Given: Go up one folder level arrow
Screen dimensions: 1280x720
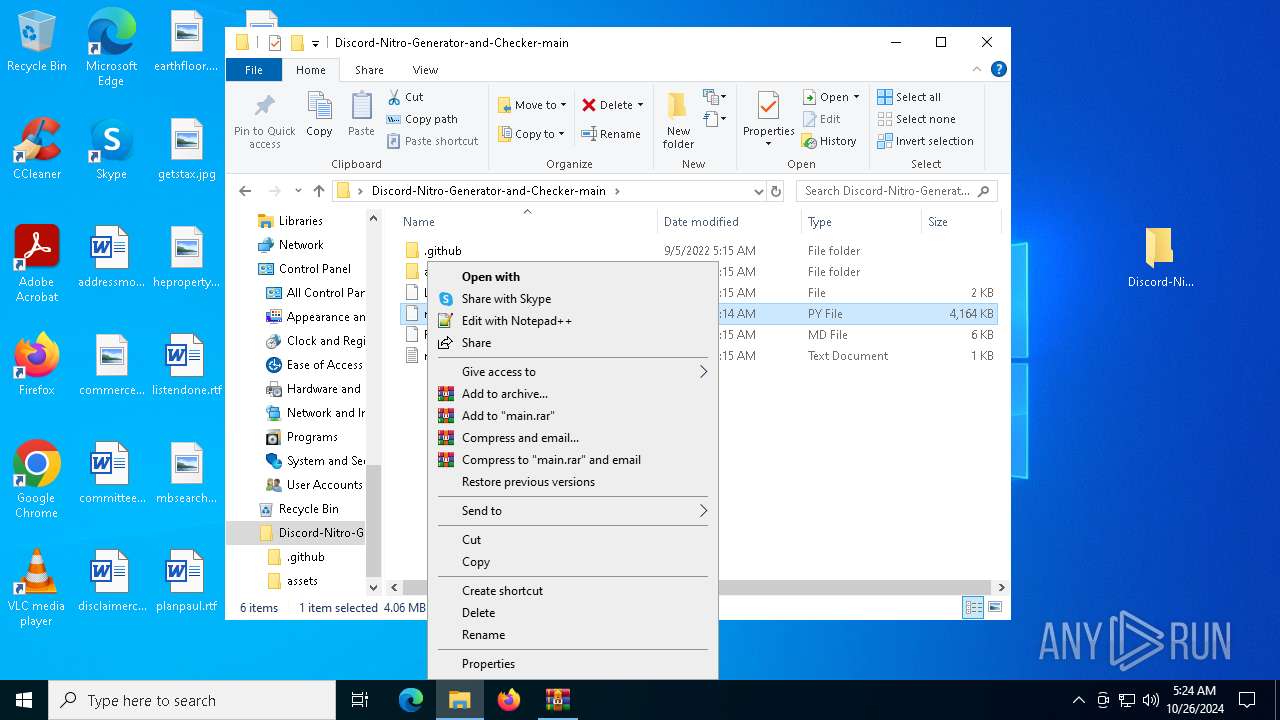Looking at the screenshot, I should (x=319, y=191).
